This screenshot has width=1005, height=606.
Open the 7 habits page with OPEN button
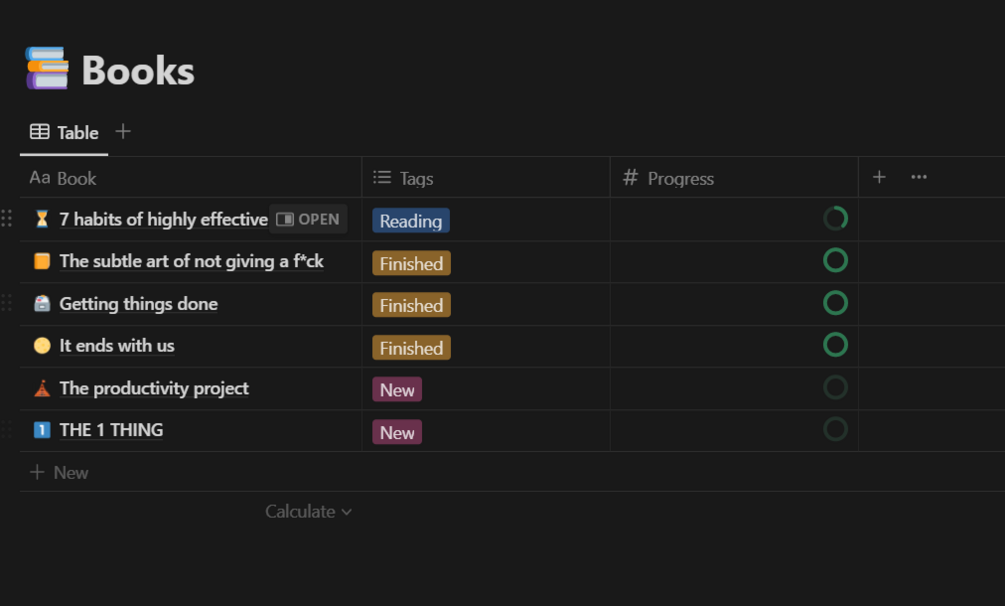308,219
